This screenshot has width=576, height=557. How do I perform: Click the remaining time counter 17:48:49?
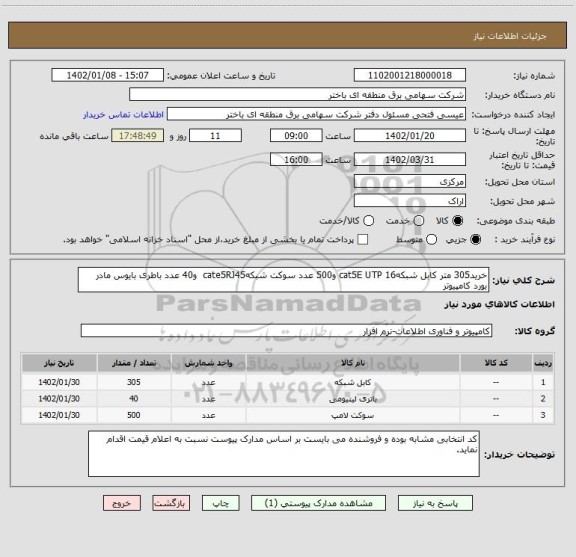point(138,136)
